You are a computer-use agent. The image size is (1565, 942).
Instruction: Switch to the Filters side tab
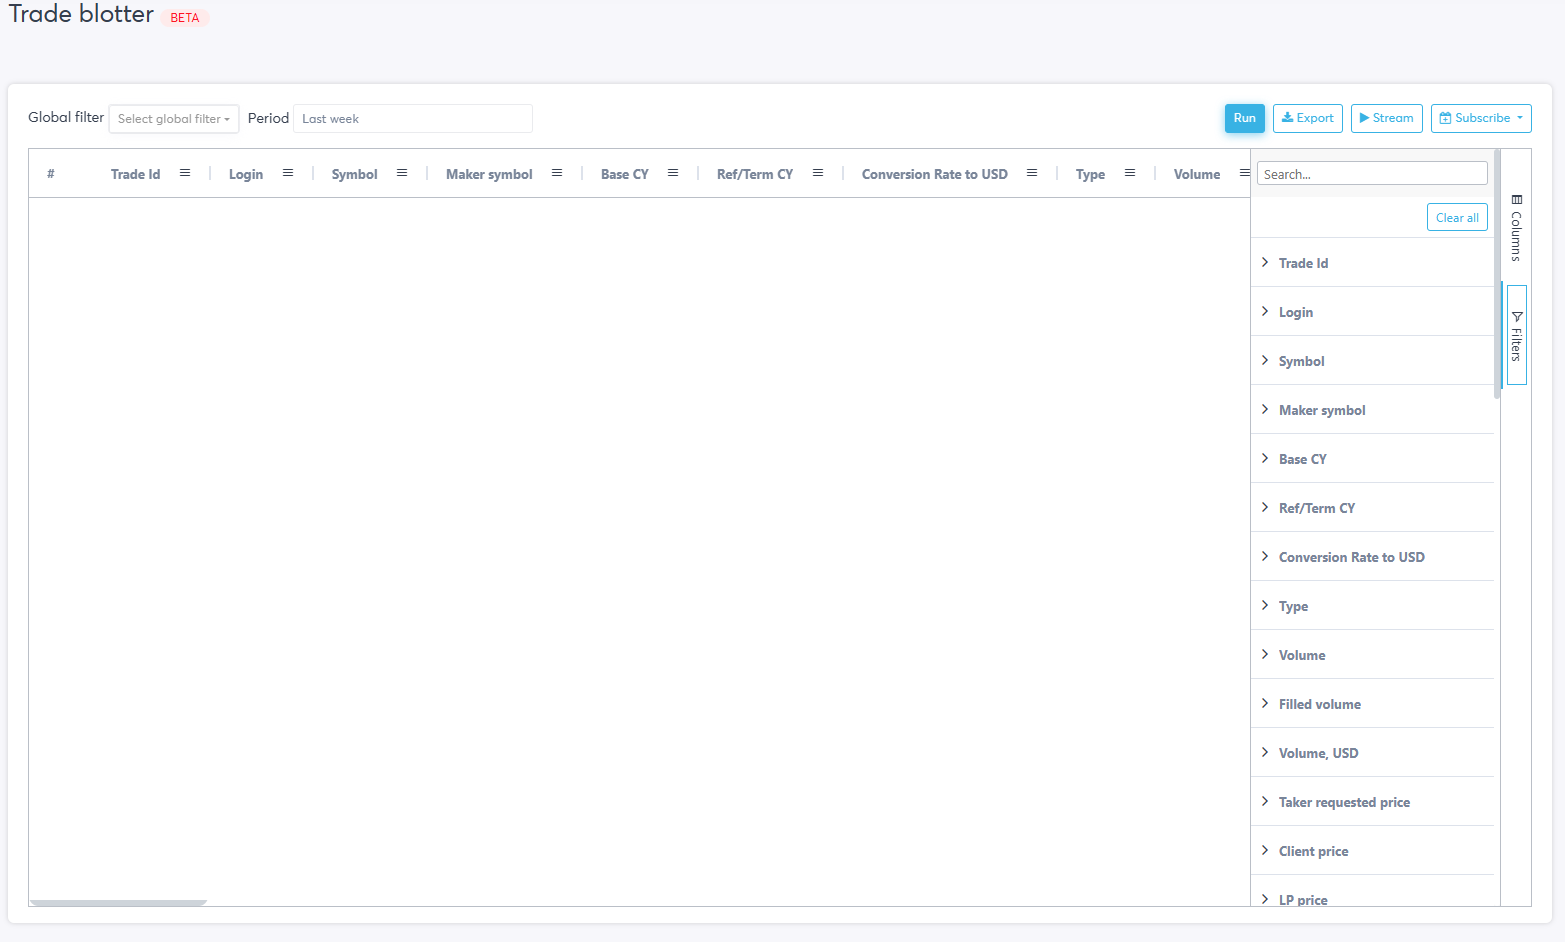point(1516,336)
